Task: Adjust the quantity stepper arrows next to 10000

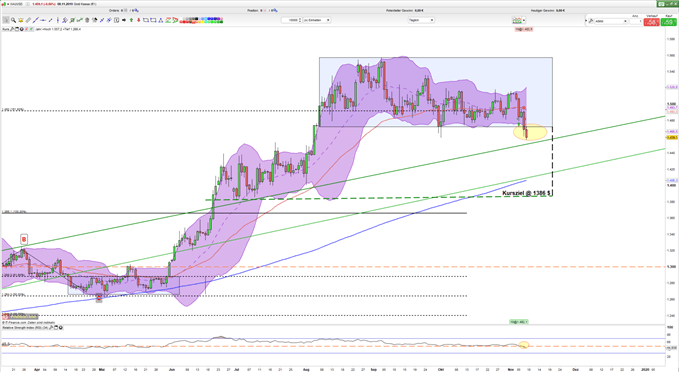Action: [x=301, y=20]
